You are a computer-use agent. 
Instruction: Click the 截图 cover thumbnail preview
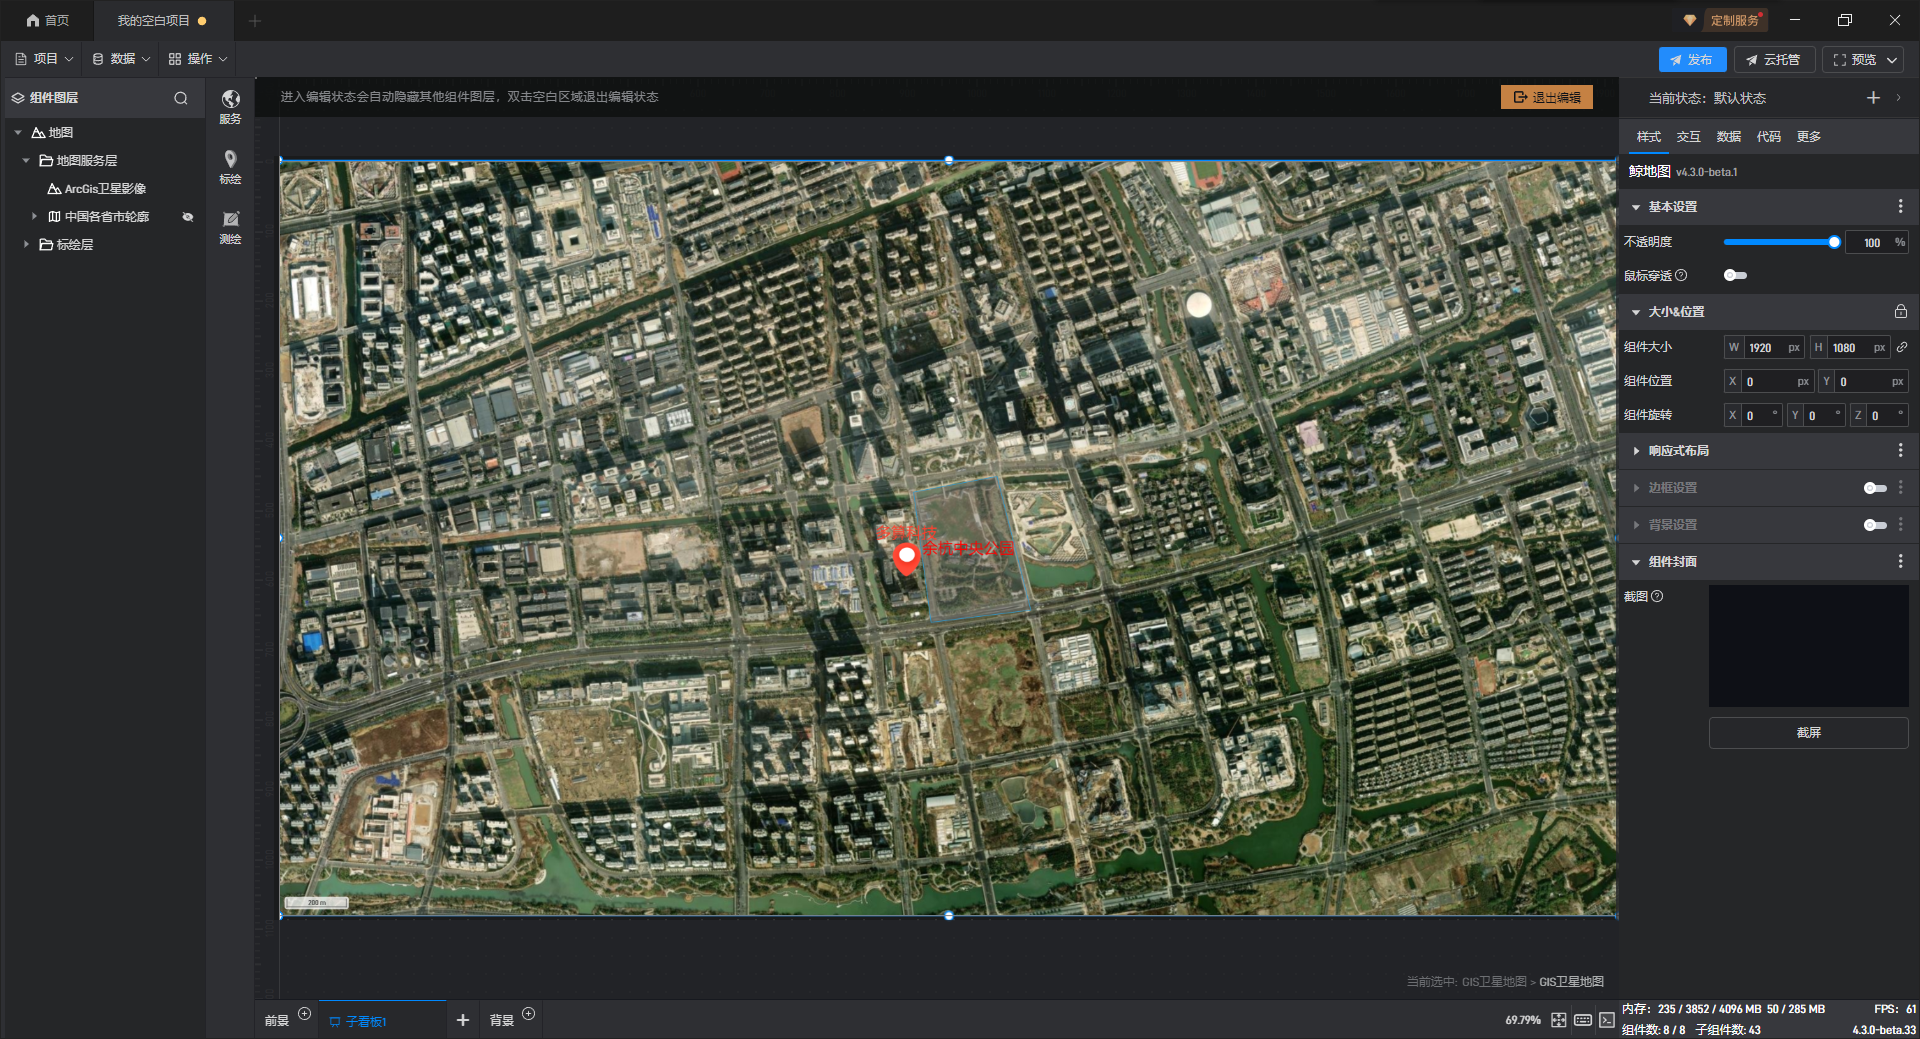click(x=1808, y=646)
